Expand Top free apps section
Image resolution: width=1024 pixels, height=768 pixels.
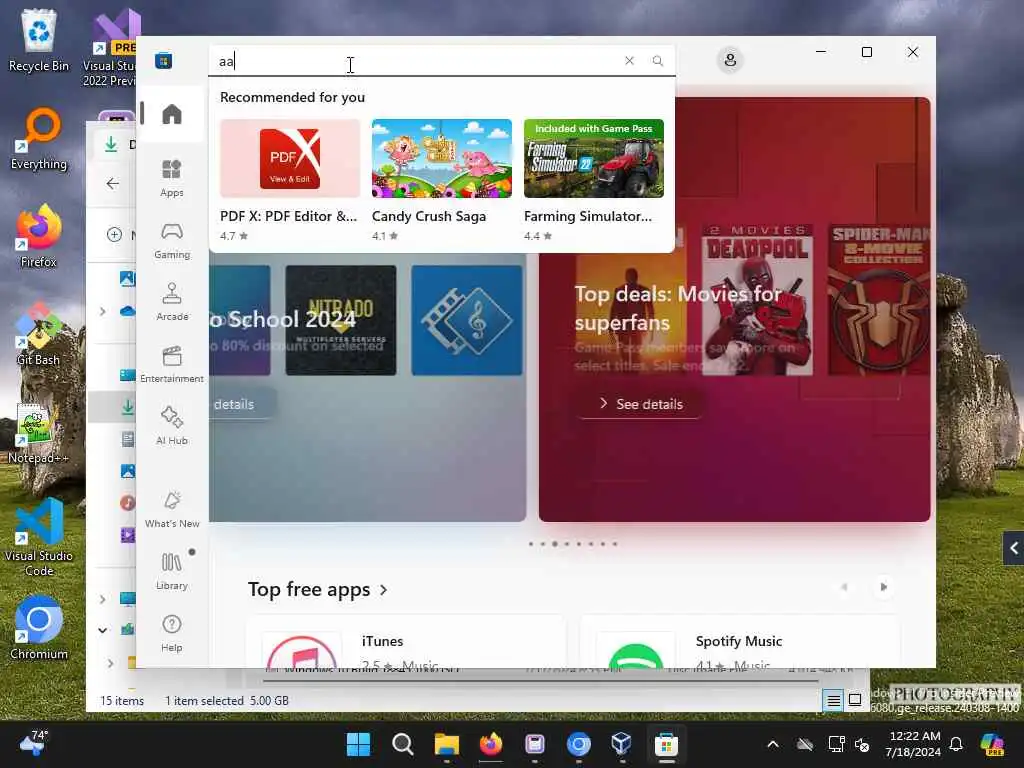click(x=317, y=590)
